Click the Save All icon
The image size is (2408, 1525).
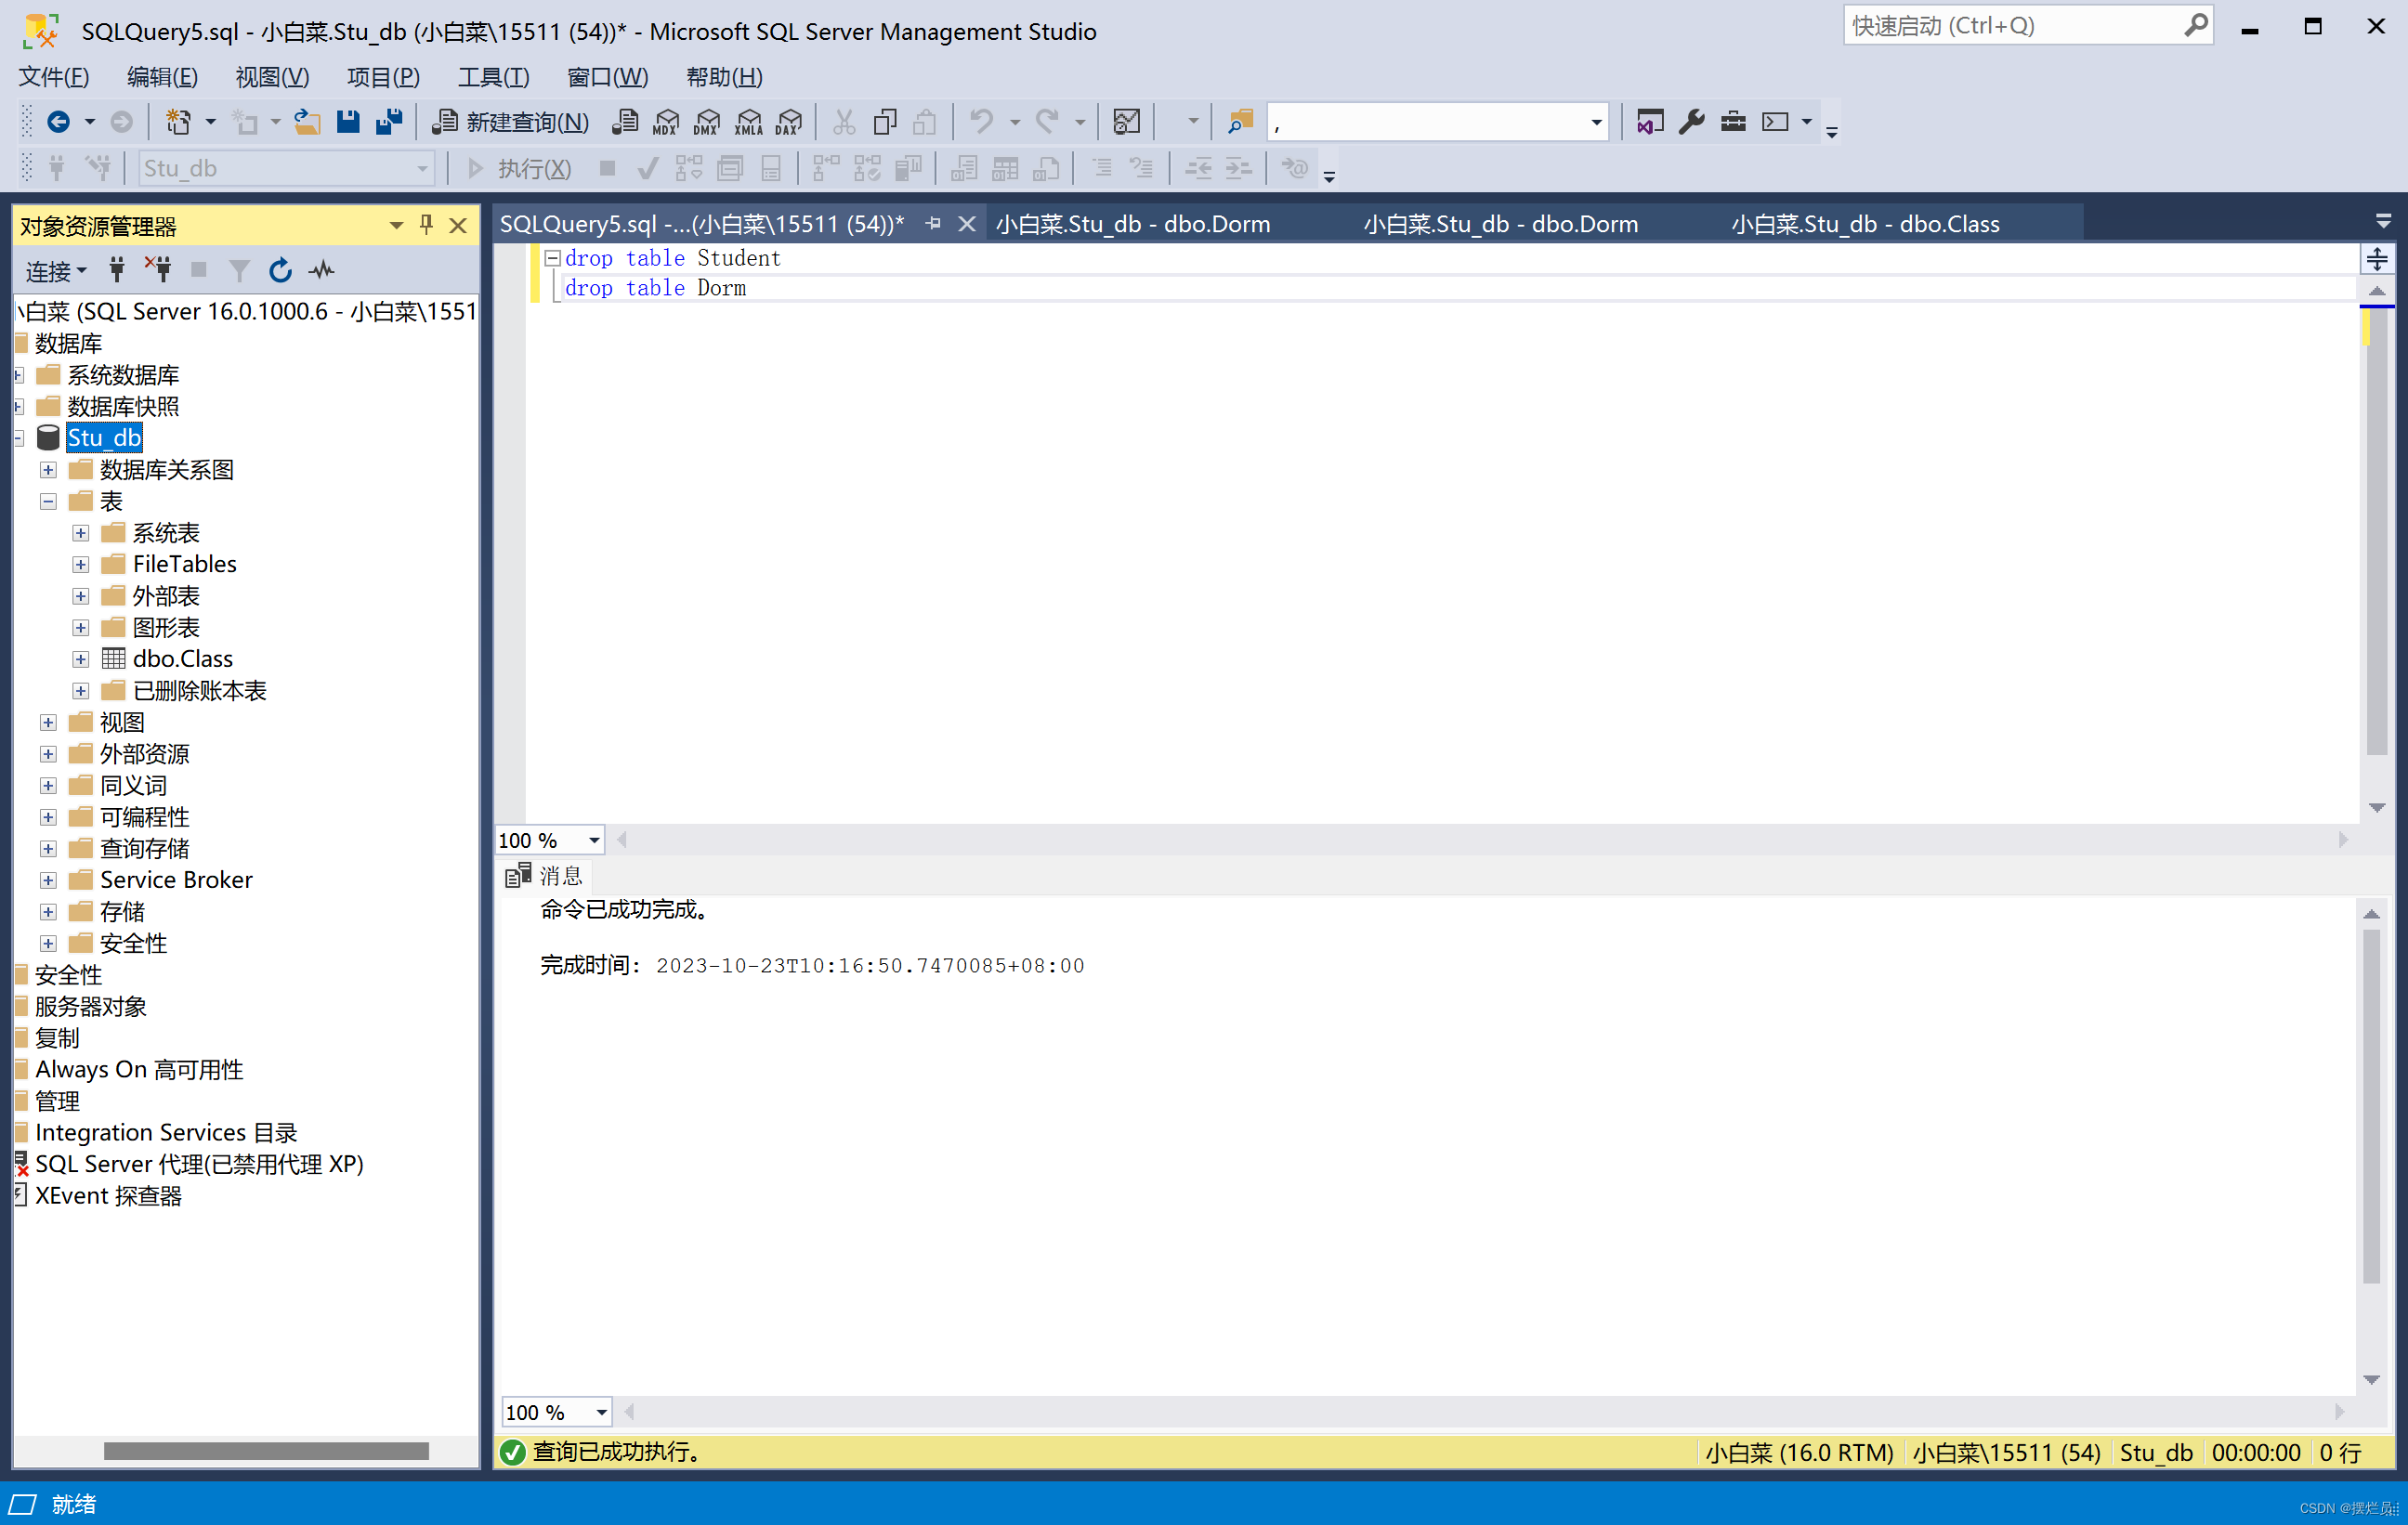point(388,122)
